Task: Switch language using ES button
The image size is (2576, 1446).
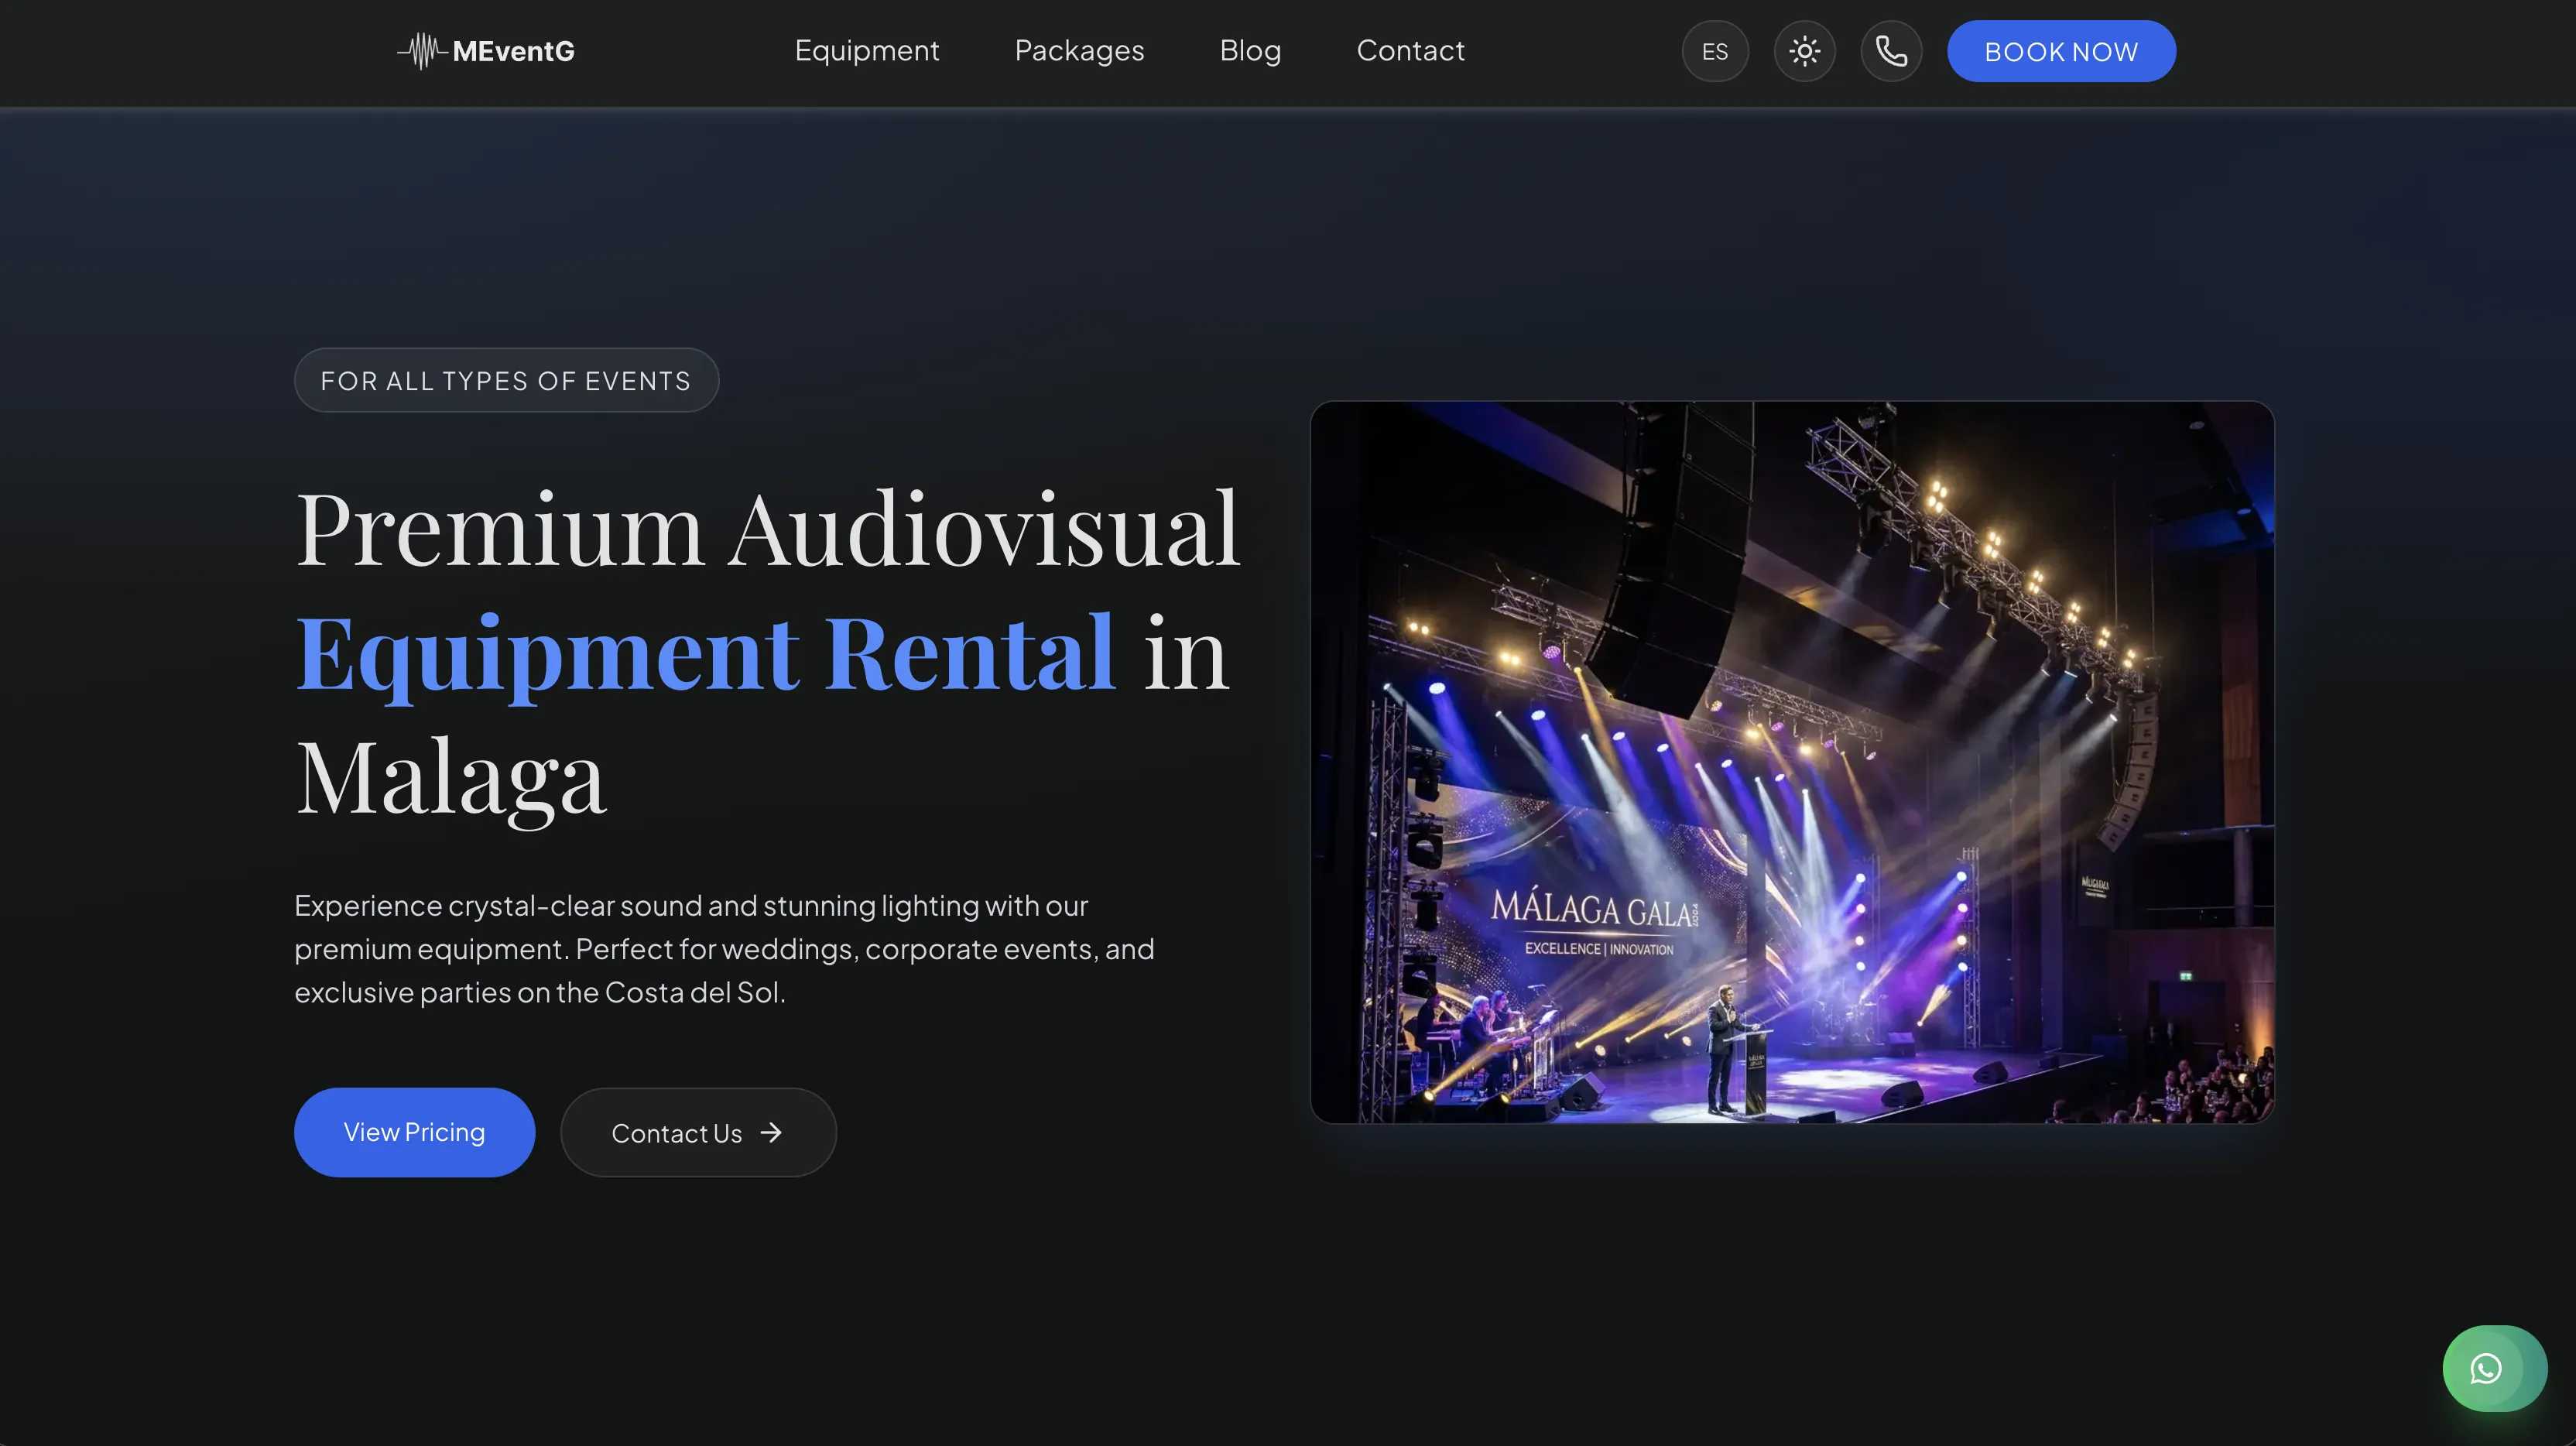Action: point(1715,51)
